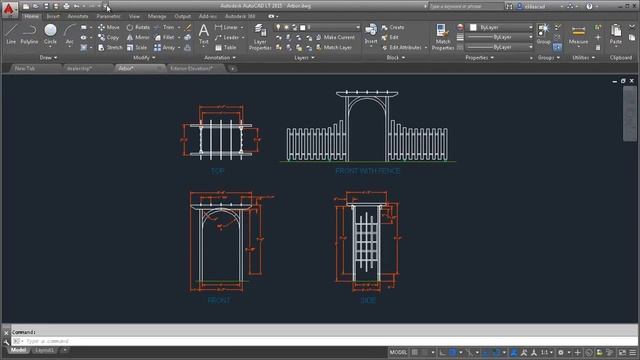
Task: Insert a Table
Action: pyautogui.click(x=226, y=48)
